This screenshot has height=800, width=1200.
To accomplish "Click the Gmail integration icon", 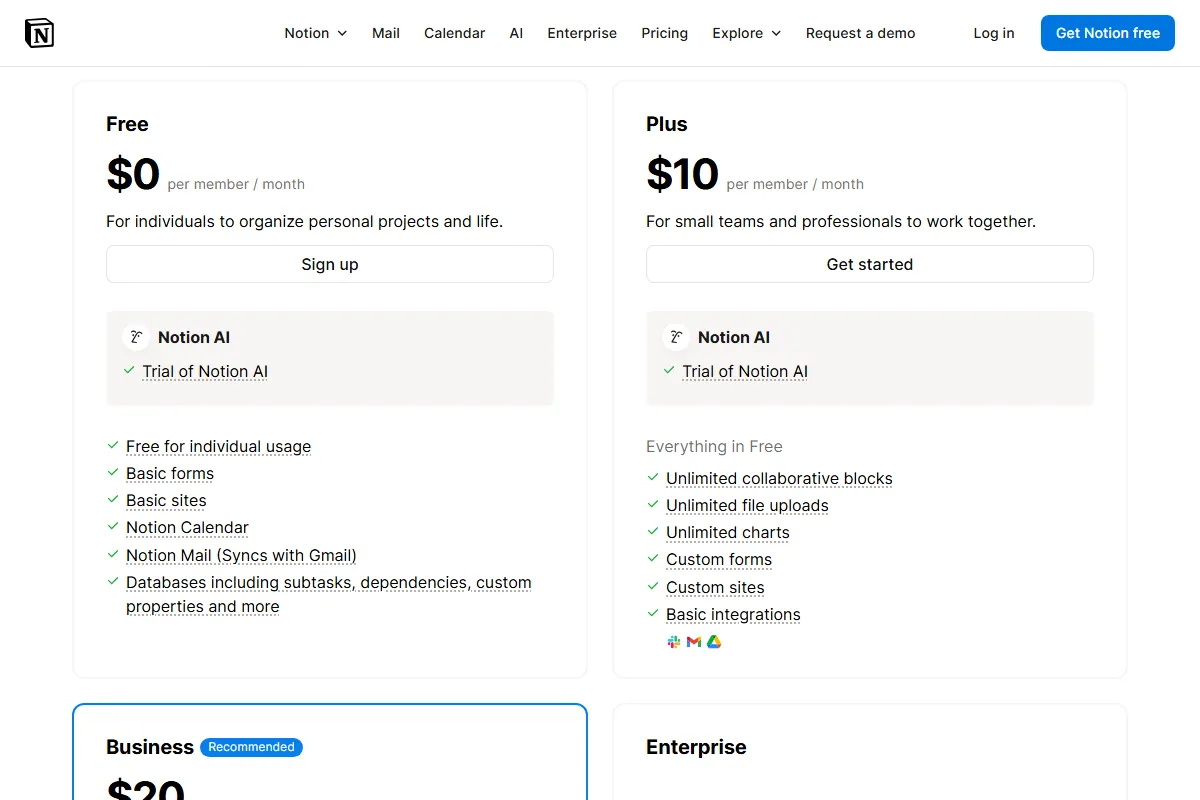I will (693, 641).
